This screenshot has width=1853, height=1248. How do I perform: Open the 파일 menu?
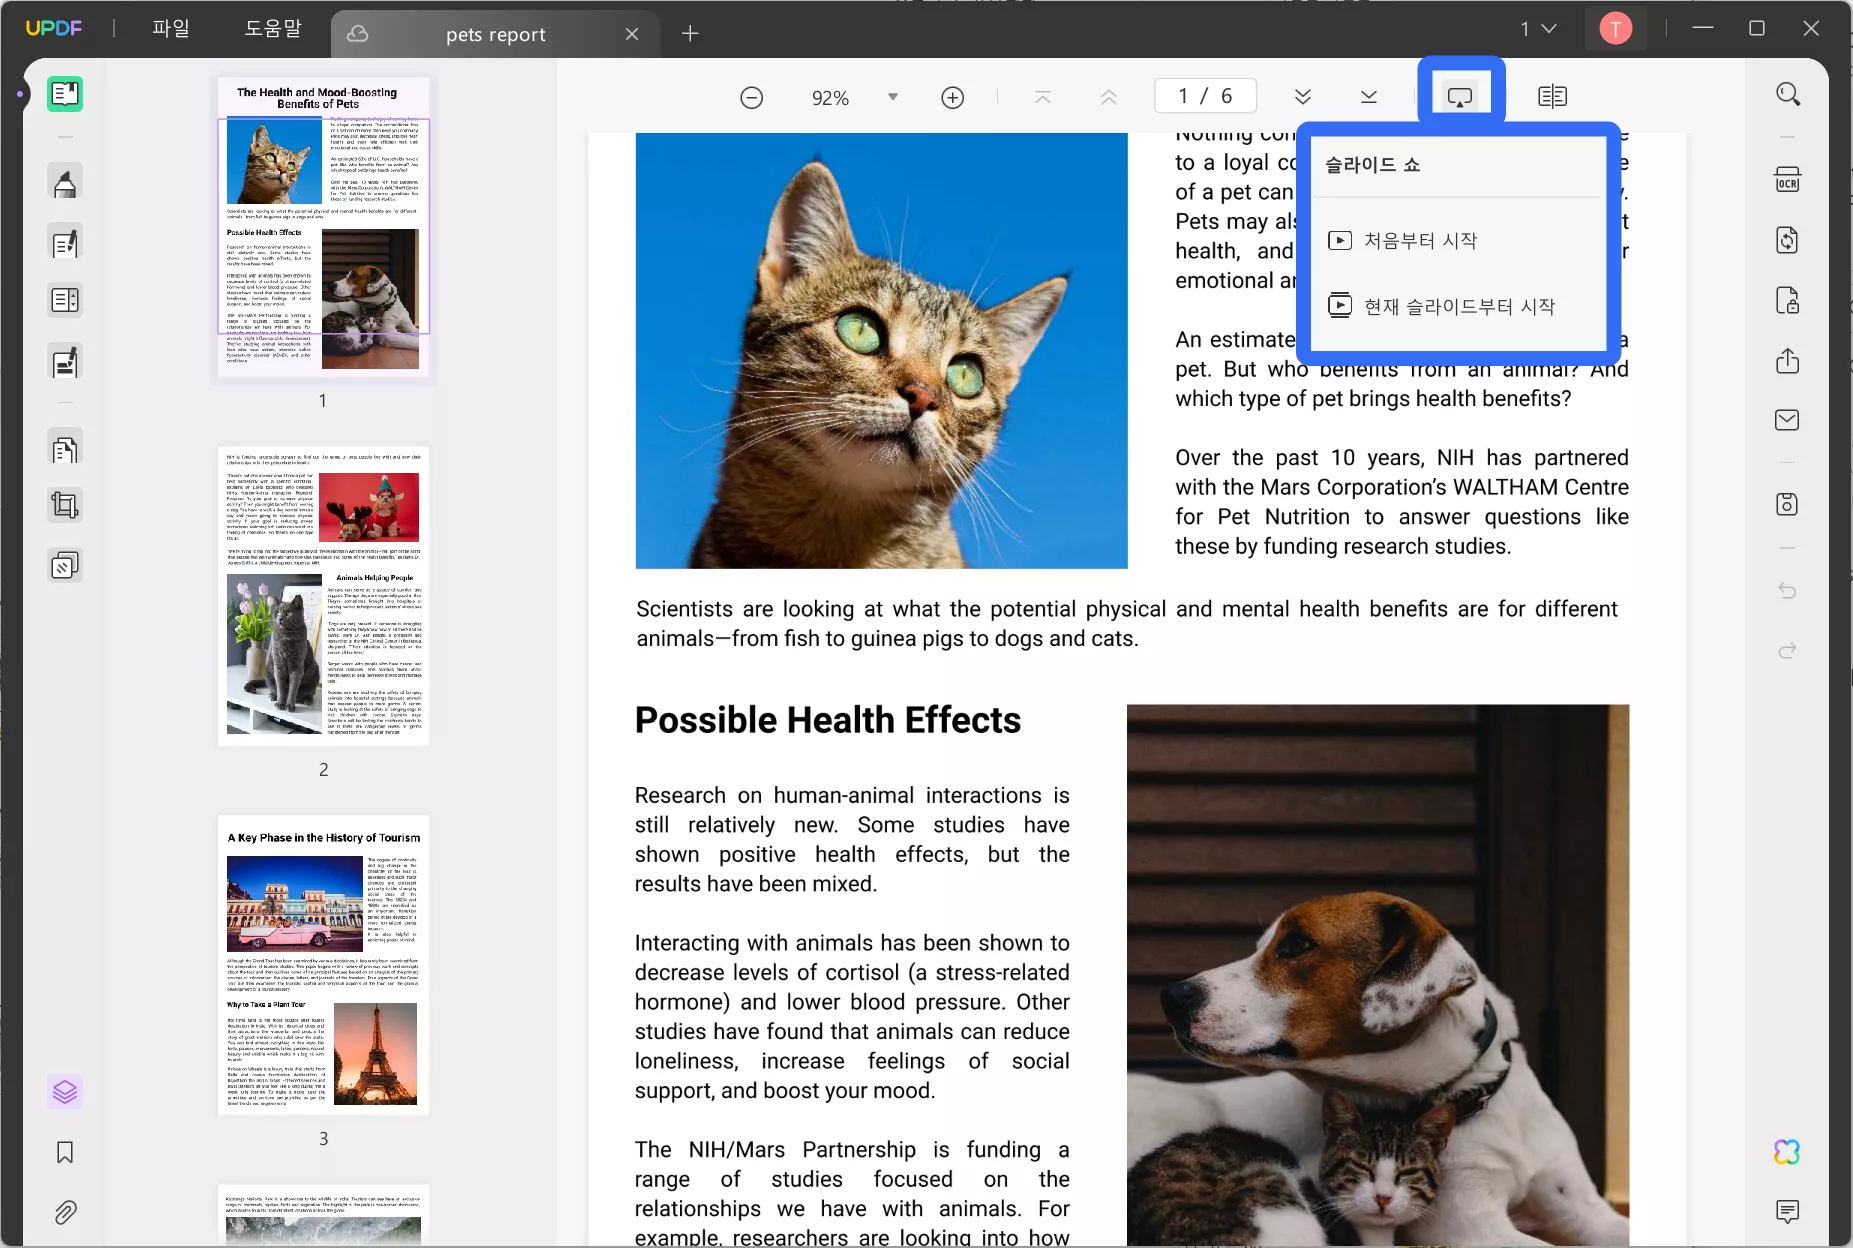[170, 29]
